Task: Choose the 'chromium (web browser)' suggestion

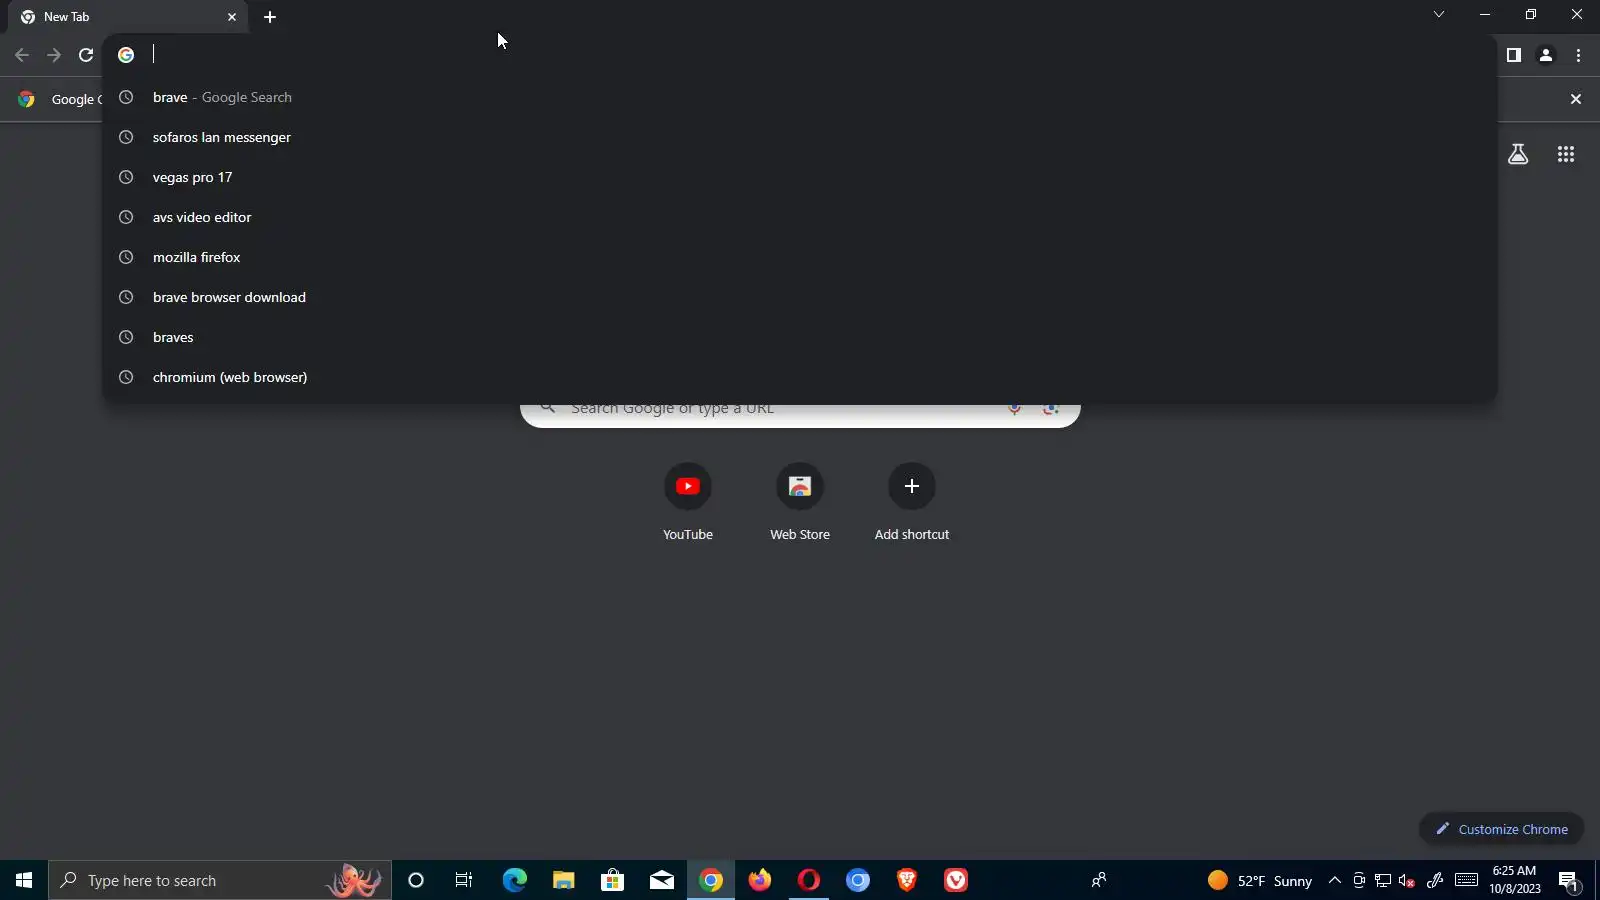Action: tap(800, 377)
